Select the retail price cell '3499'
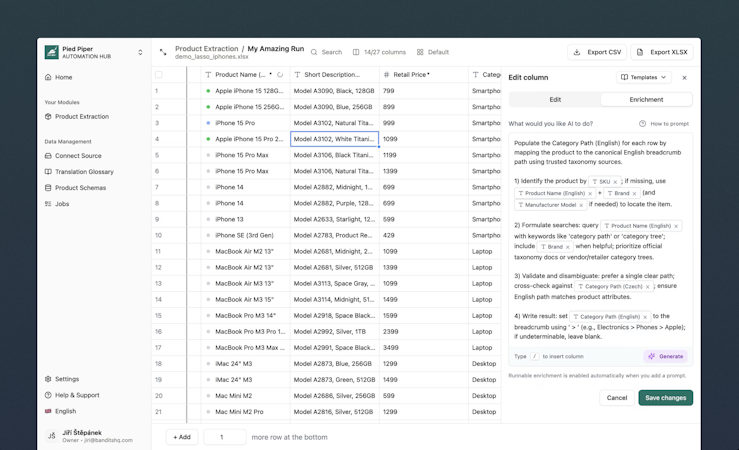The width and height of the screenshot is (739, 450). [x=424, y=347]
